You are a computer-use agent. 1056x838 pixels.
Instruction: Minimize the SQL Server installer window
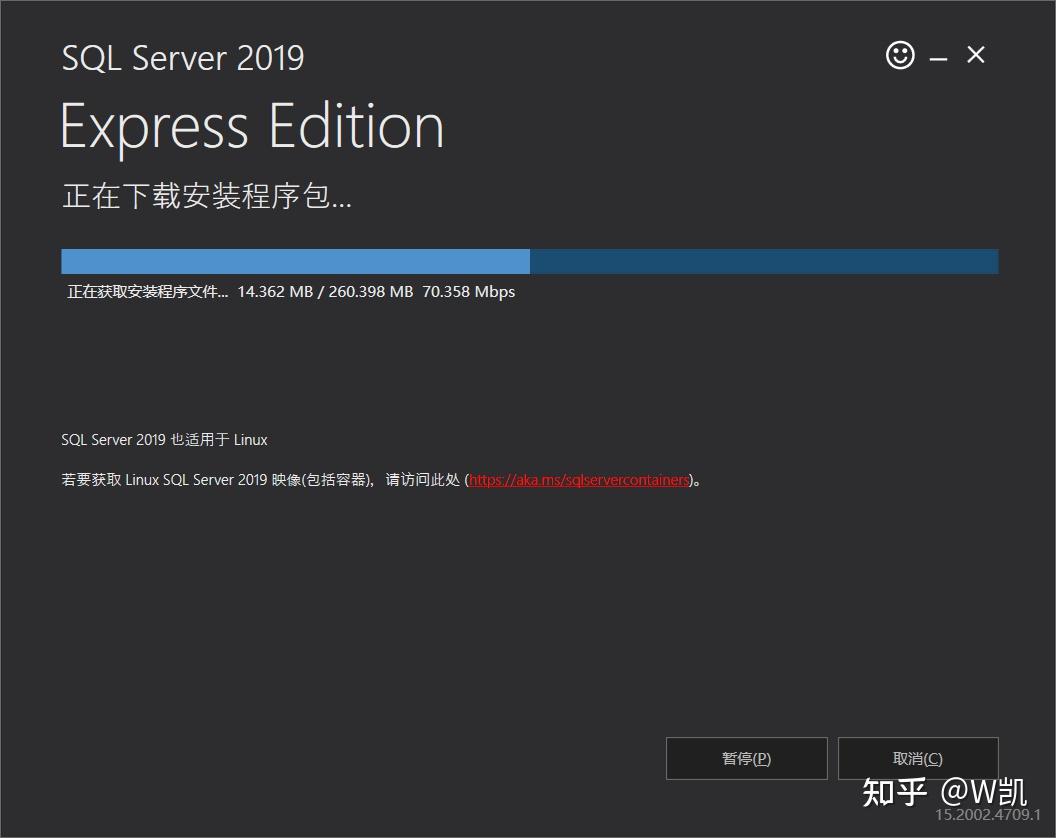pyautogui.click(x=938, y=59)
